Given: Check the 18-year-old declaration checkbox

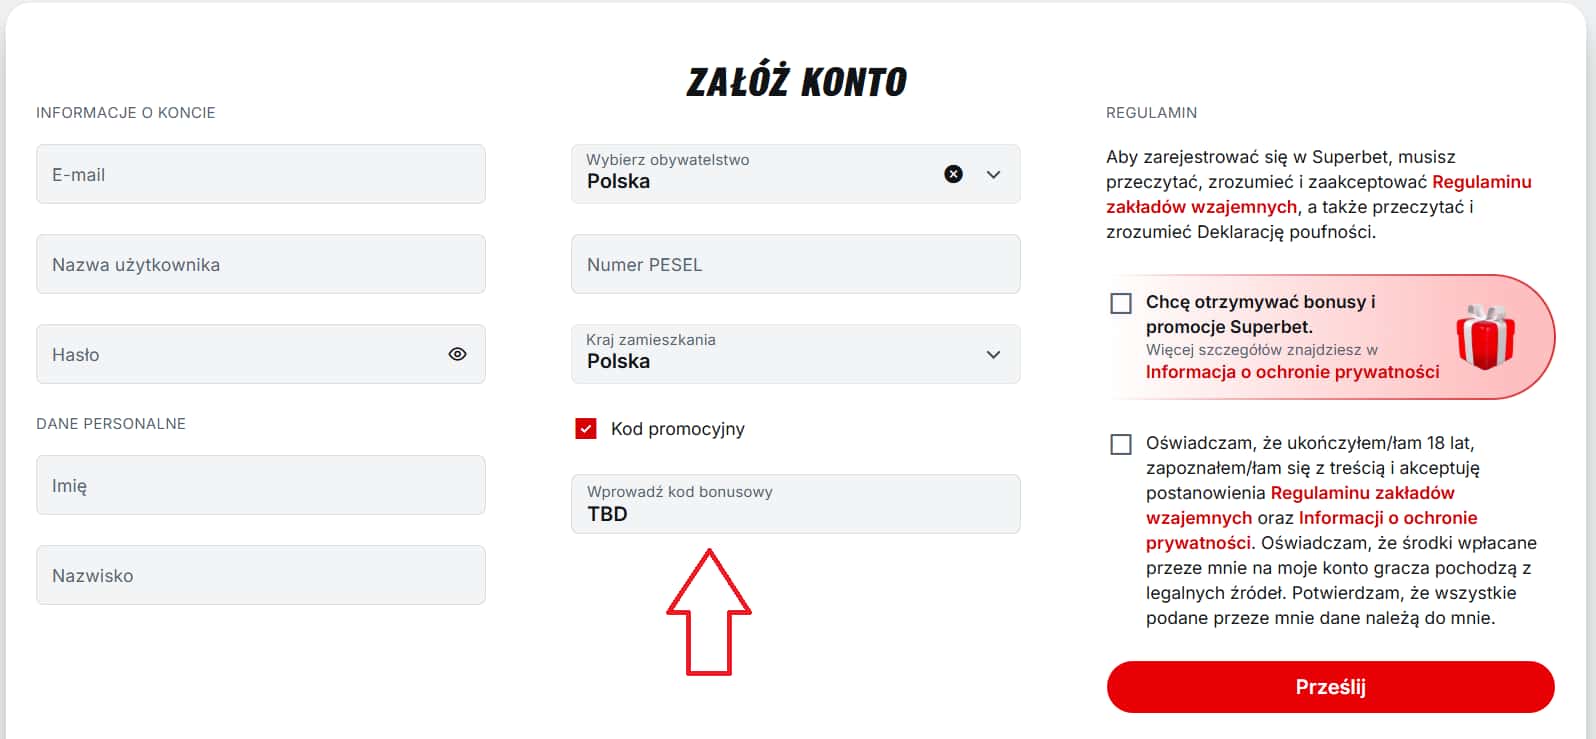Looking at the screenshot, I should pyautogui.click(x=1120, y=444).
